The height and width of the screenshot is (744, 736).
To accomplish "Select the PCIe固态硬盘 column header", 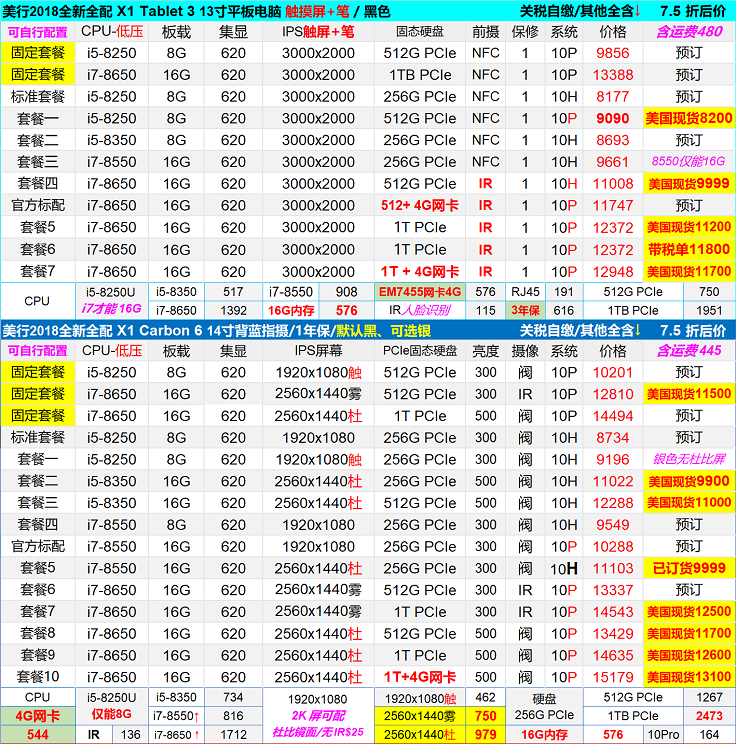I will (419, 351).
